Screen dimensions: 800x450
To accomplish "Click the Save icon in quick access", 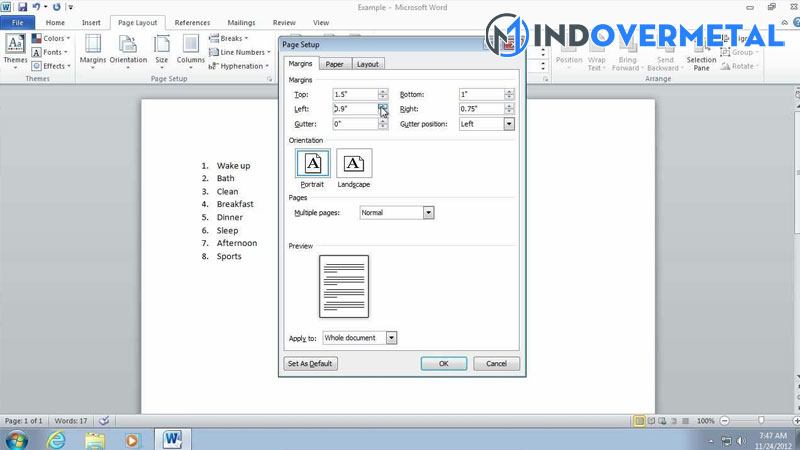I will 22,7.
